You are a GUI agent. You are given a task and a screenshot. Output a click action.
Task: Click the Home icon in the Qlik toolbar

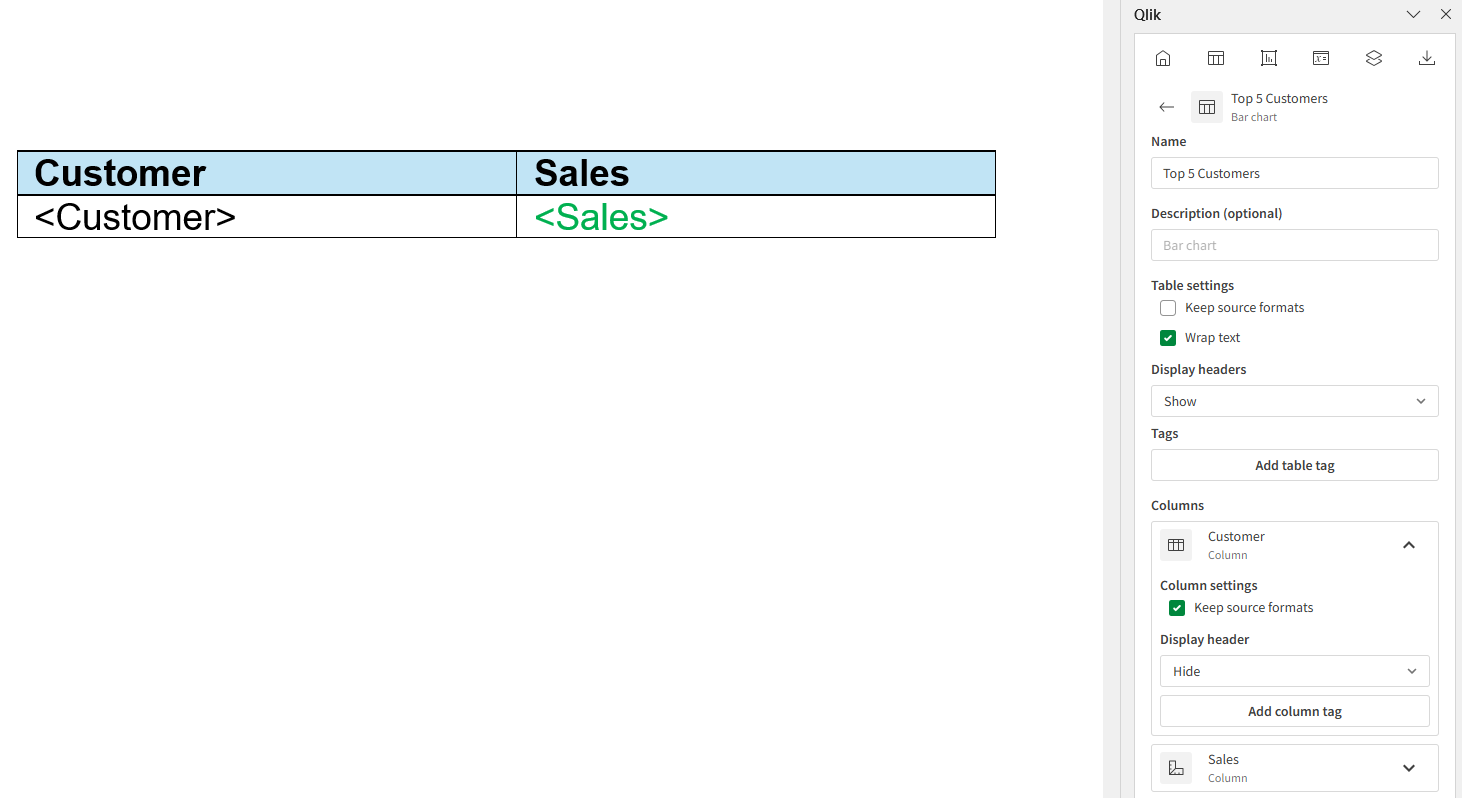(x=1163, y=58)
